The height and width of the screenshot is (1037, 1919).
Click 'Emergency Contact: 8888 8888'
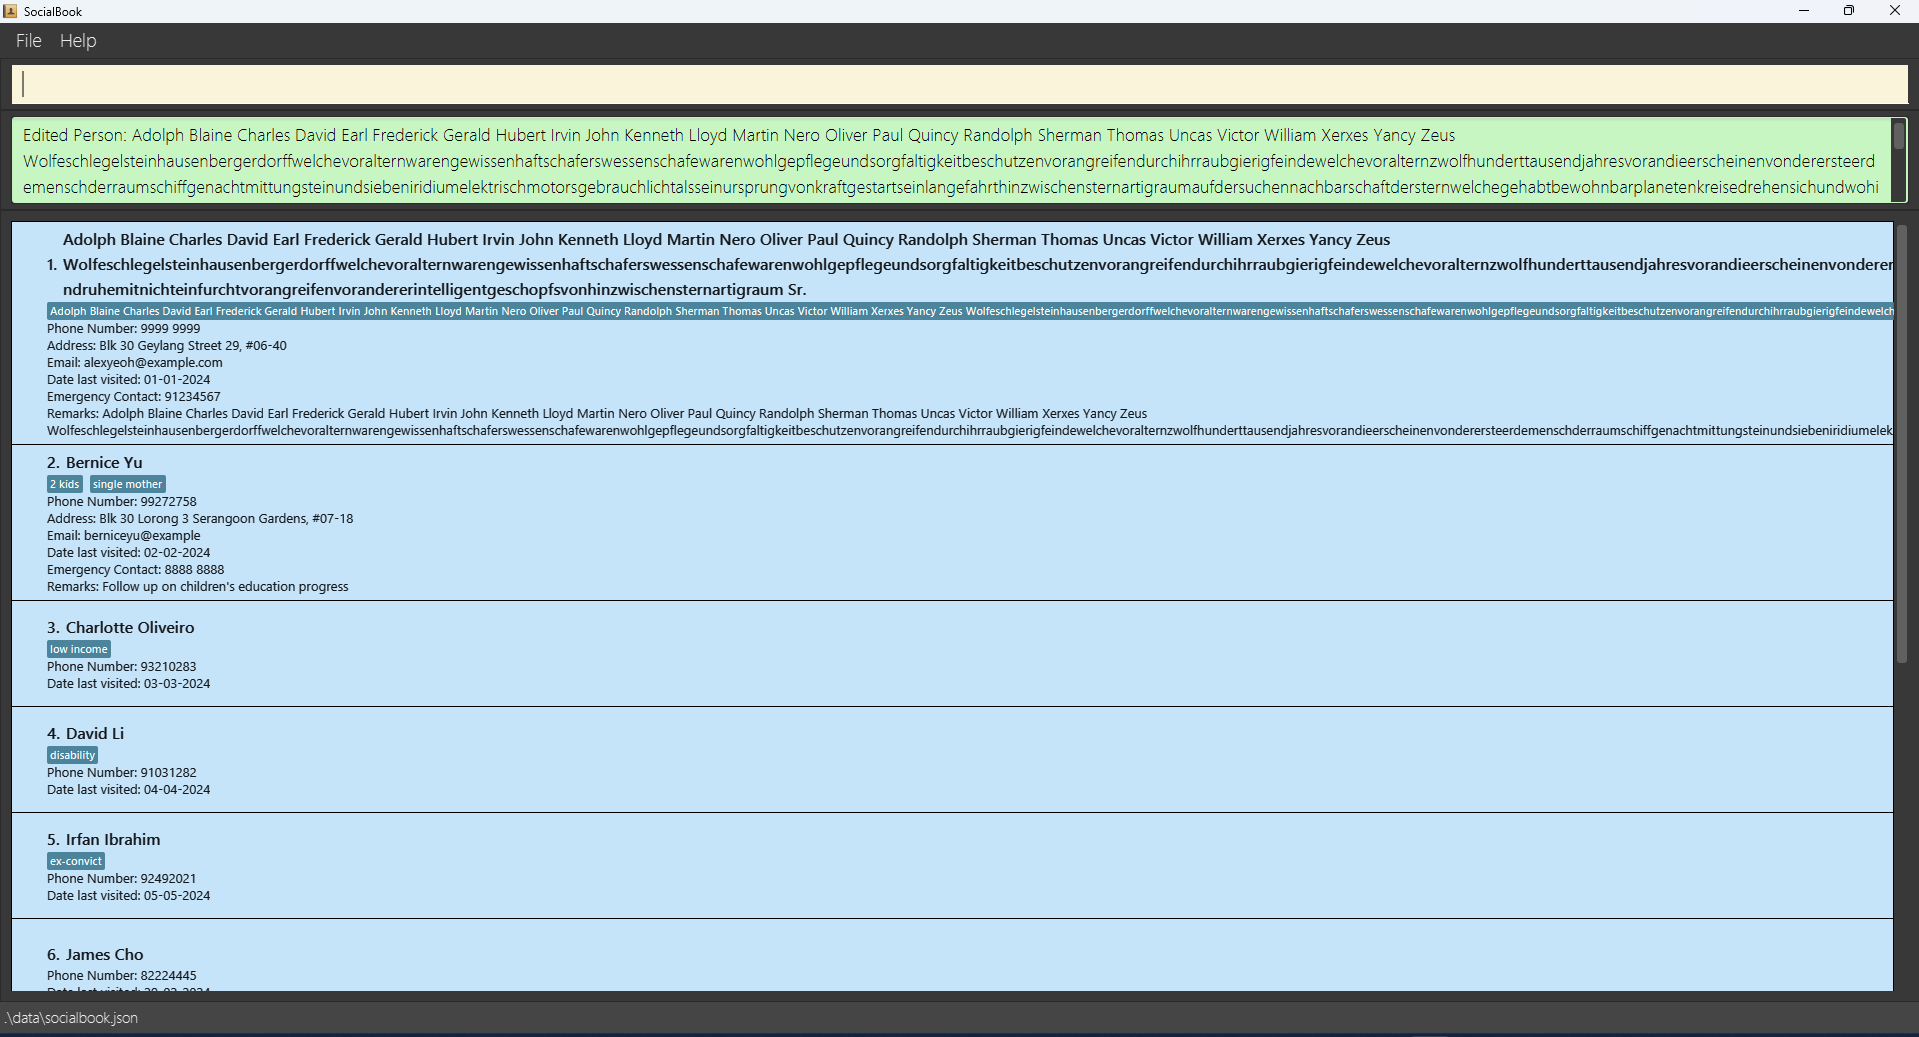(x=136, y=570)
